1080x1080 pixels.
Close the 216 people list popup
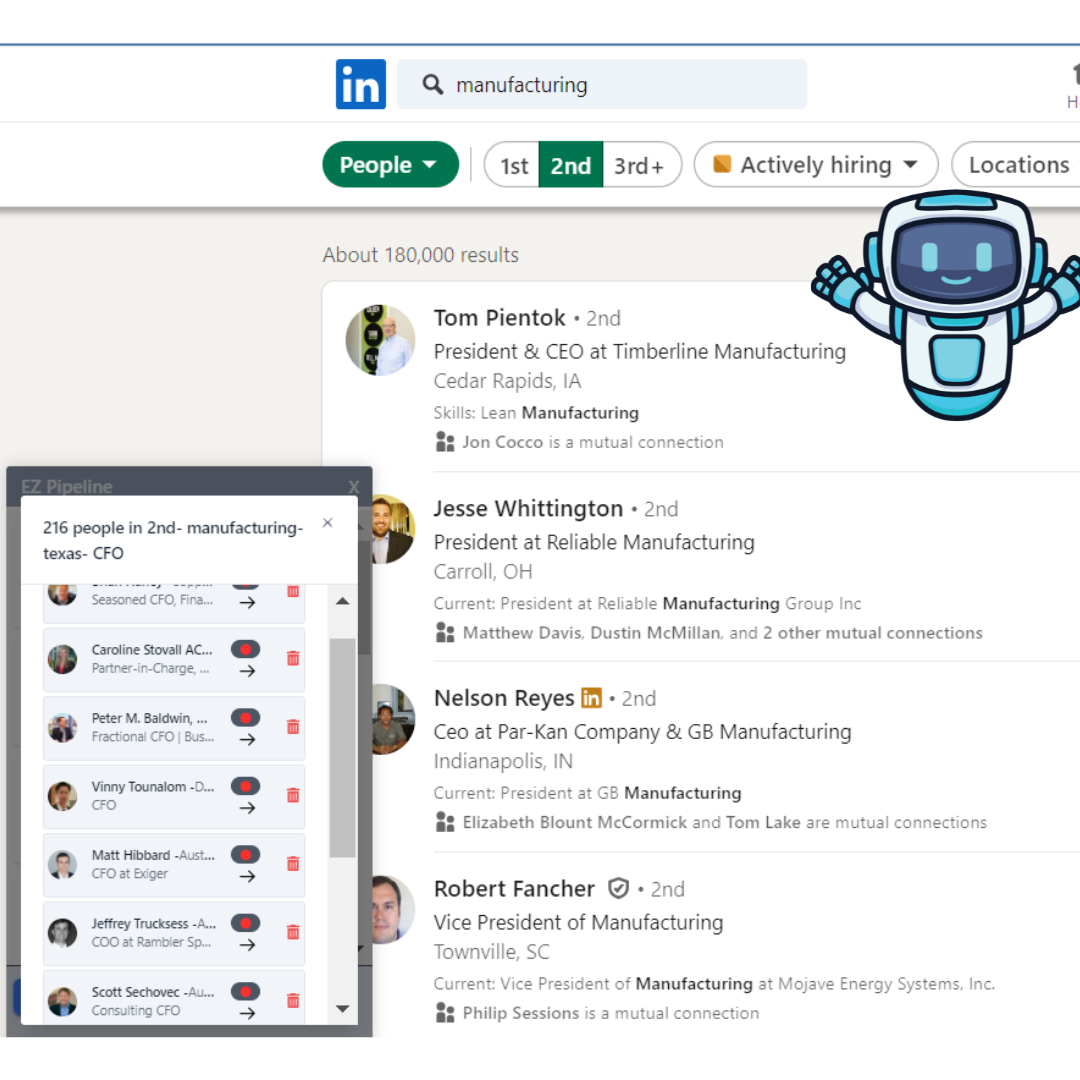[328, 523]
